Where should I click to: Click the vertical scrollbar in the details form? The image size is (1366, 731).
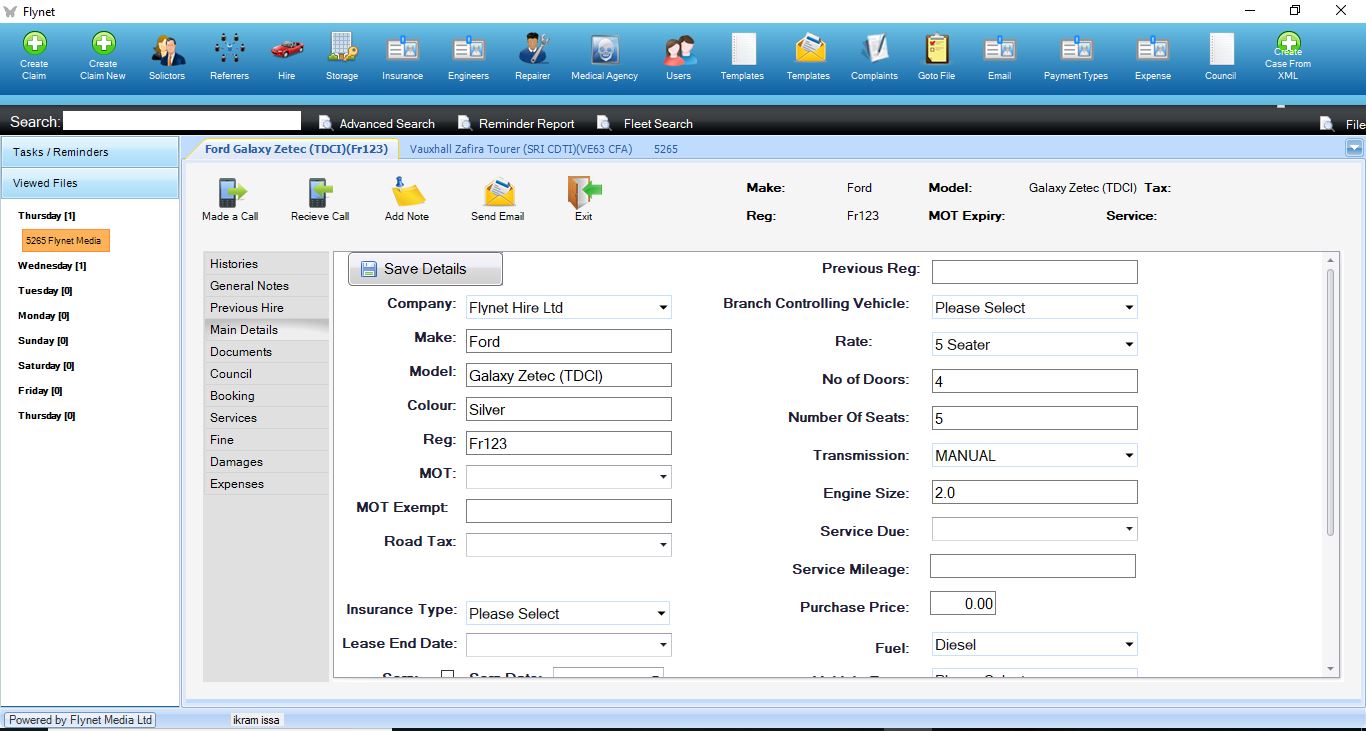(1330, 400)
